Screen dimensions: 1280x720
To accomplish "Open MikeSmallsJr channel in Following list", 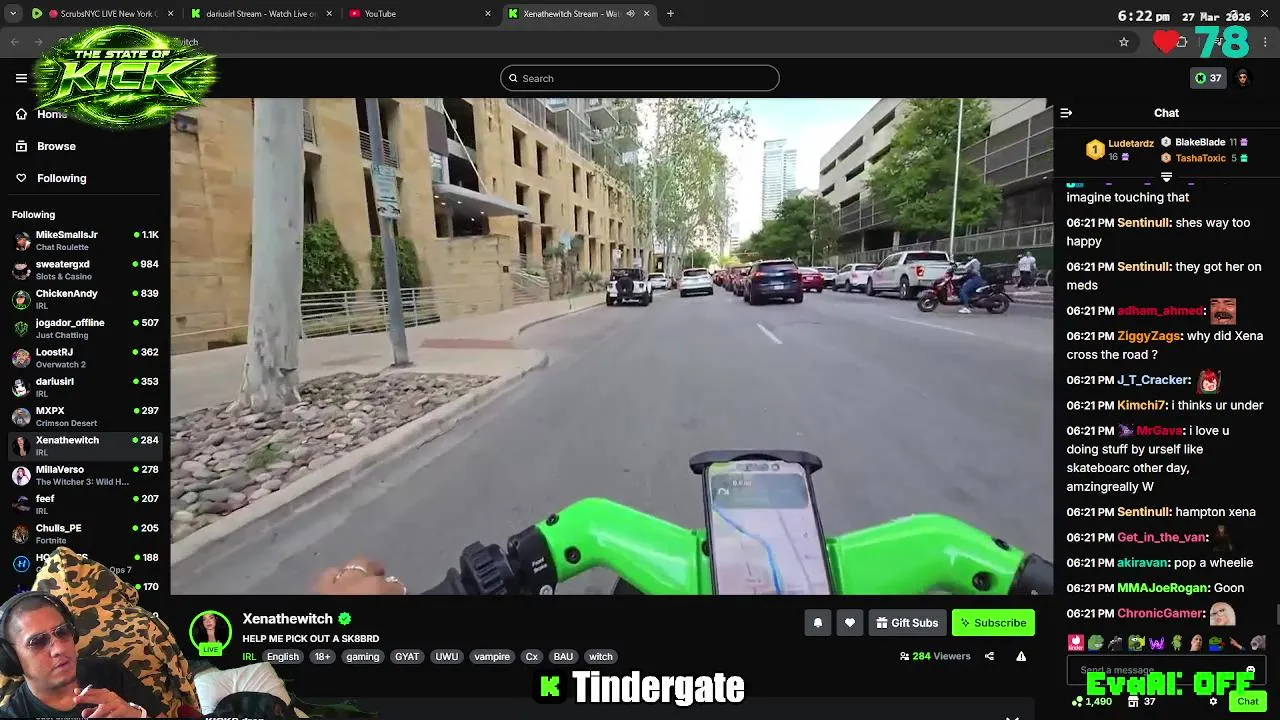I will [85, 240].
